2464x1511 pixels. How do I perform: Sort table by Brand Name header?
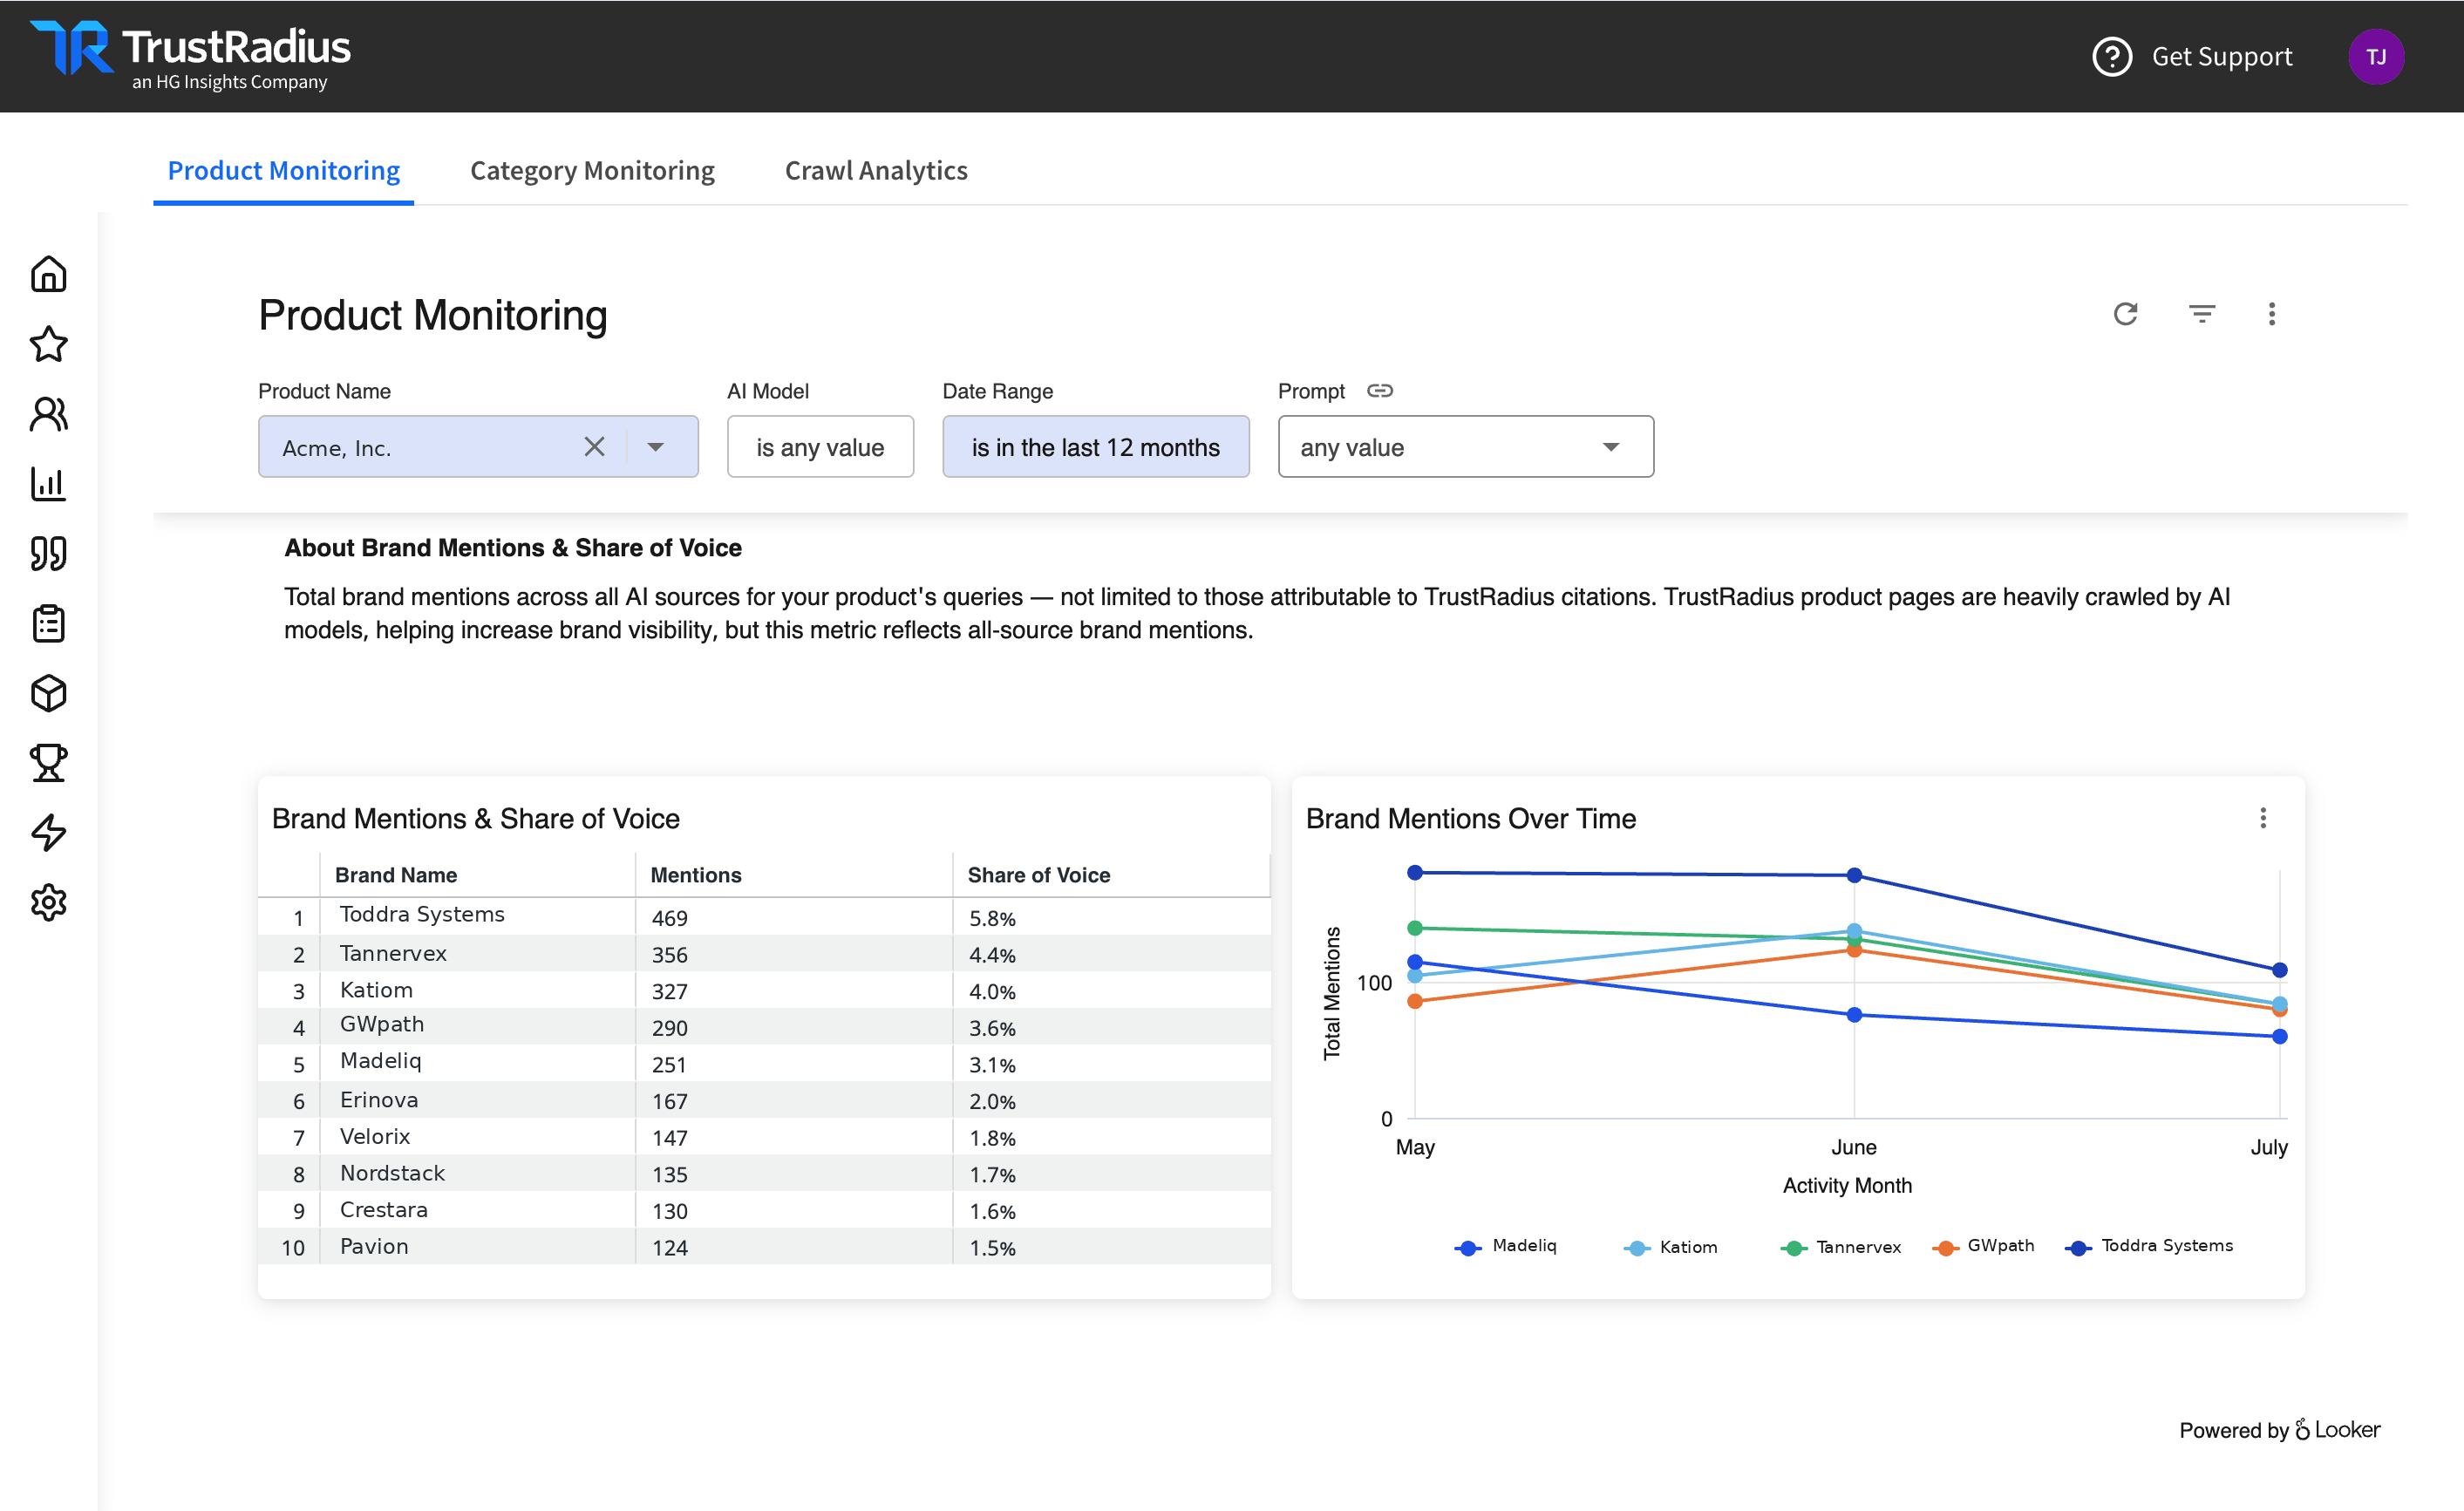tap(395, 875)
